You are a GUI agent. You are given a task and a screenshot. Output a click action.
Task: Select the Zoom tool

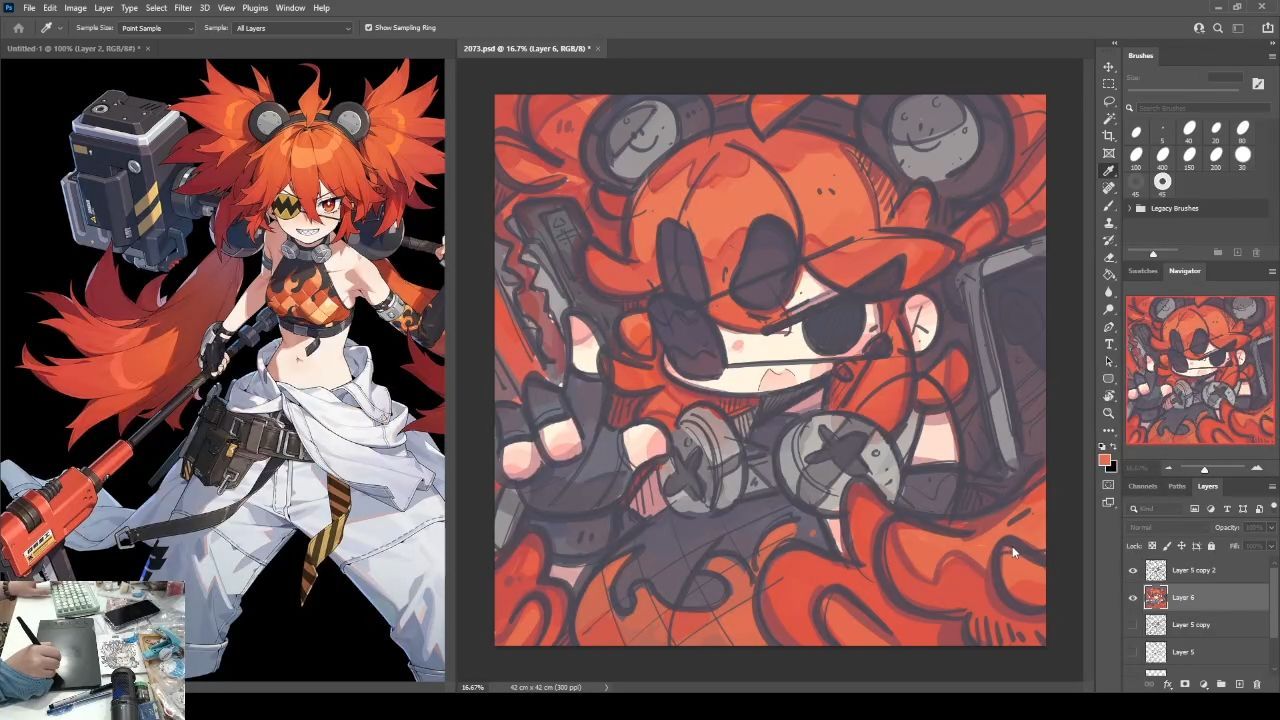pyautogui.click(x=1108, y=413)
